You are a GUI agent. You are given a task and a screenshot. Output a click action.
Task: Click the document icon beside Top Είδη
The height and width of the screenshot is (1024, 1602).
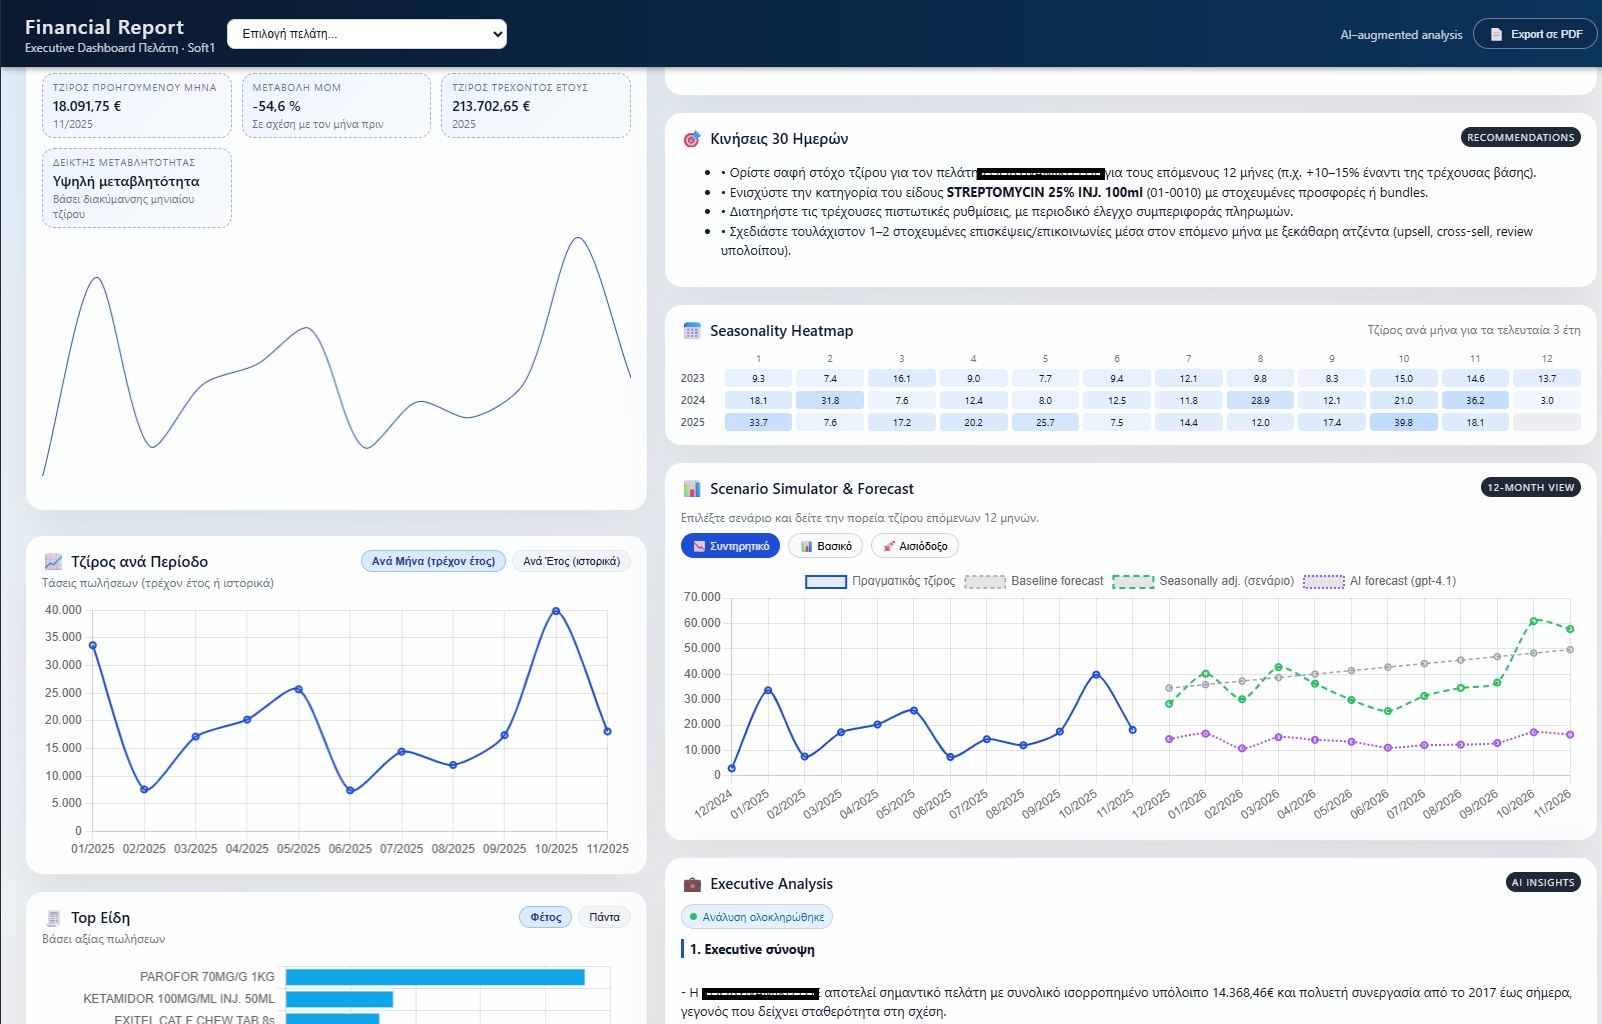click(53, 918)
